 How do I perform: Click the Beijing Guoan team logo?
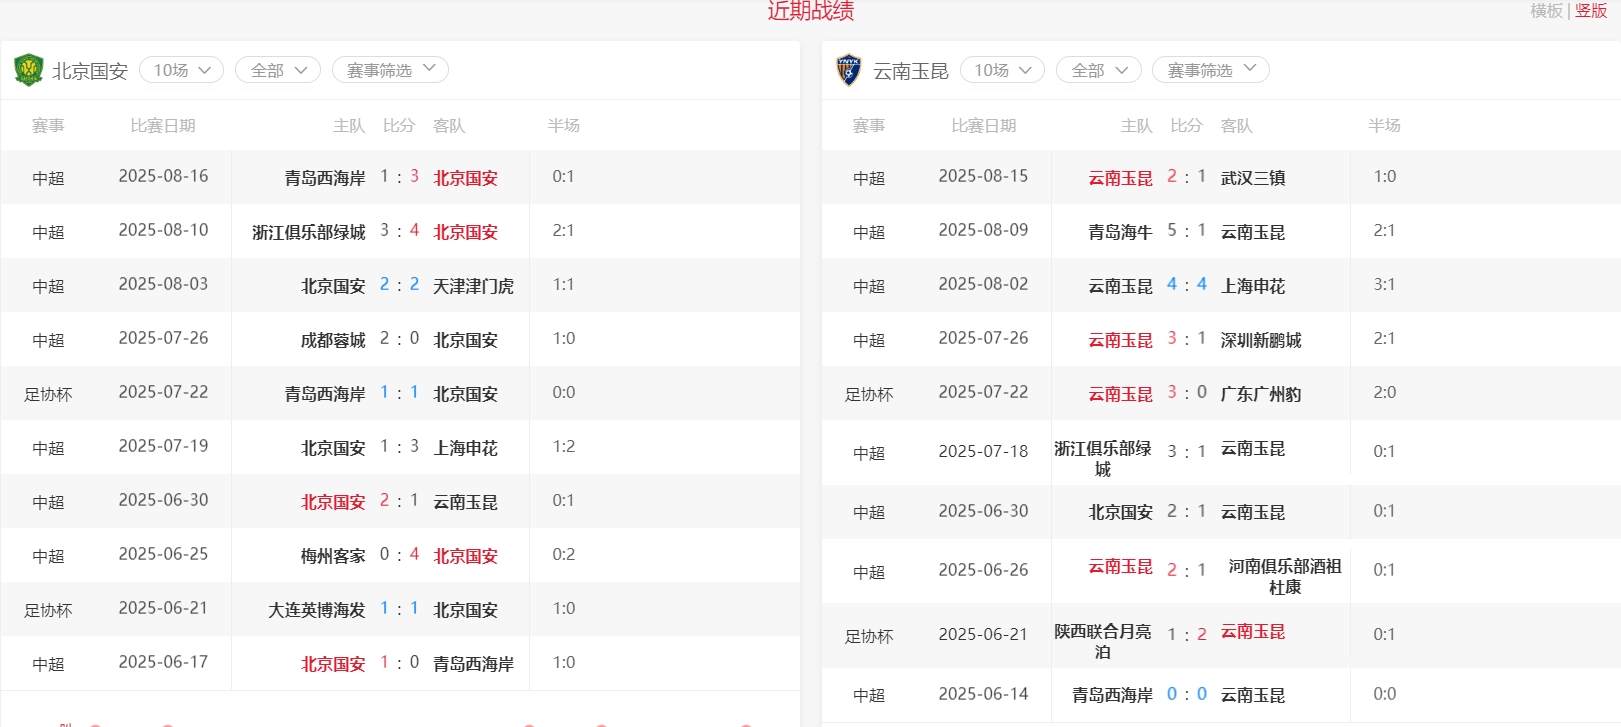[28, 70]
